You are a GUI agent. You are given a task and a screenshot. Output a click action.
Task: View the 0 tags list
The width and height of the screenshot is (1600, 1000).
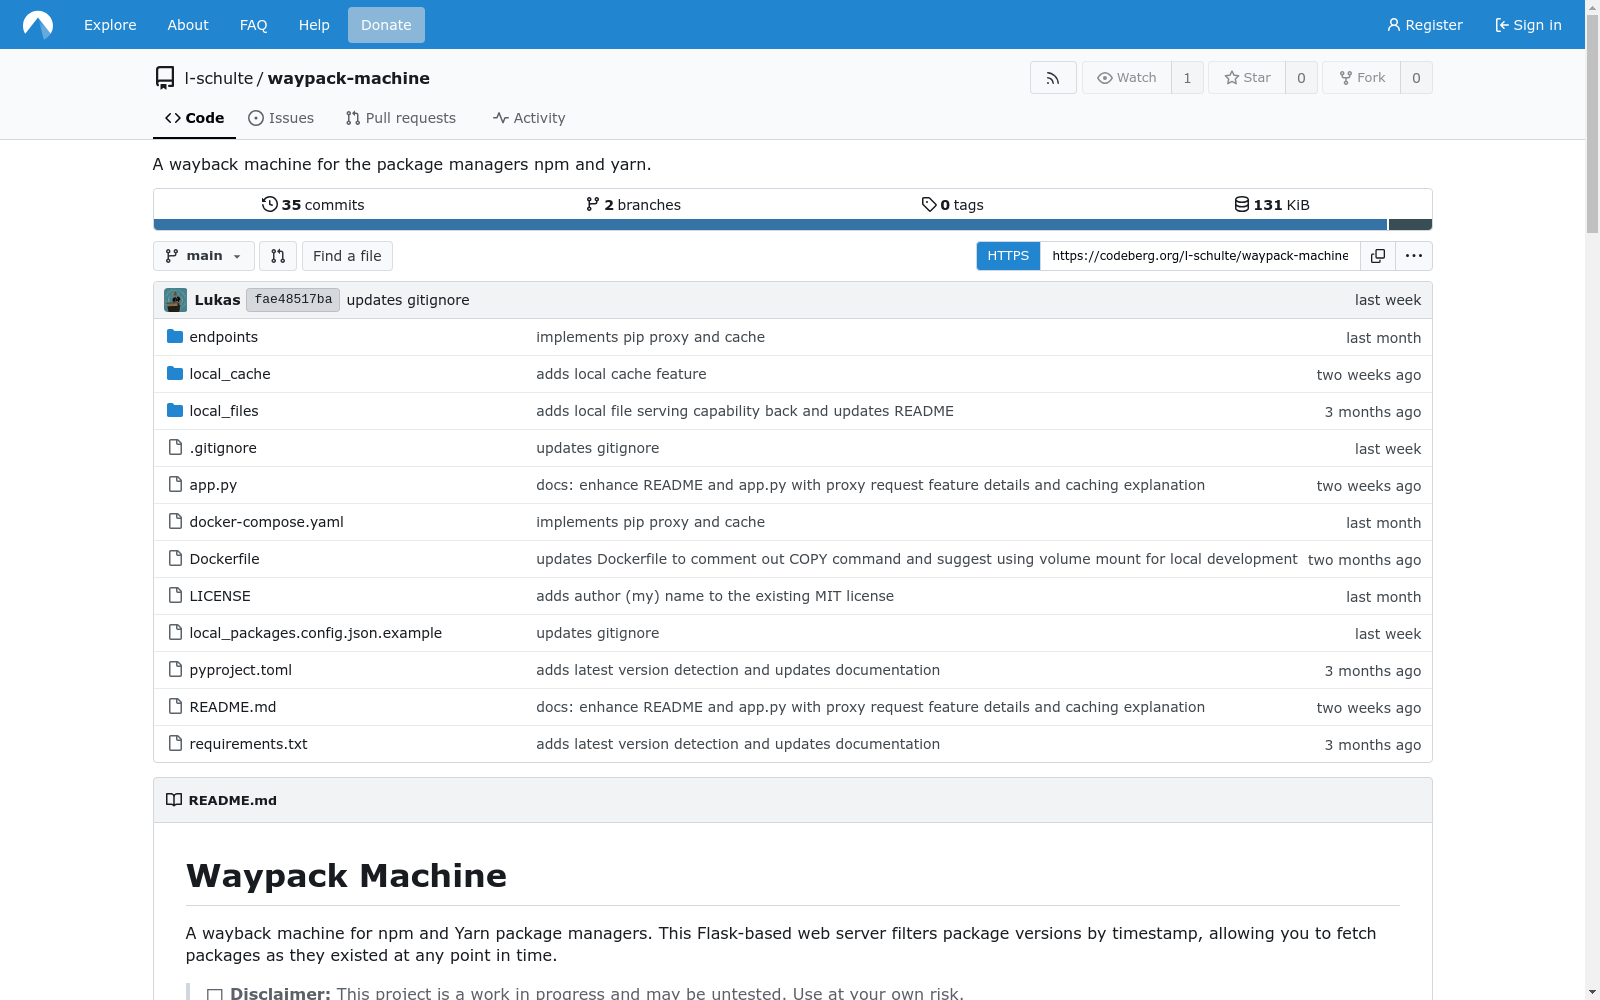[x=953, y=204]
